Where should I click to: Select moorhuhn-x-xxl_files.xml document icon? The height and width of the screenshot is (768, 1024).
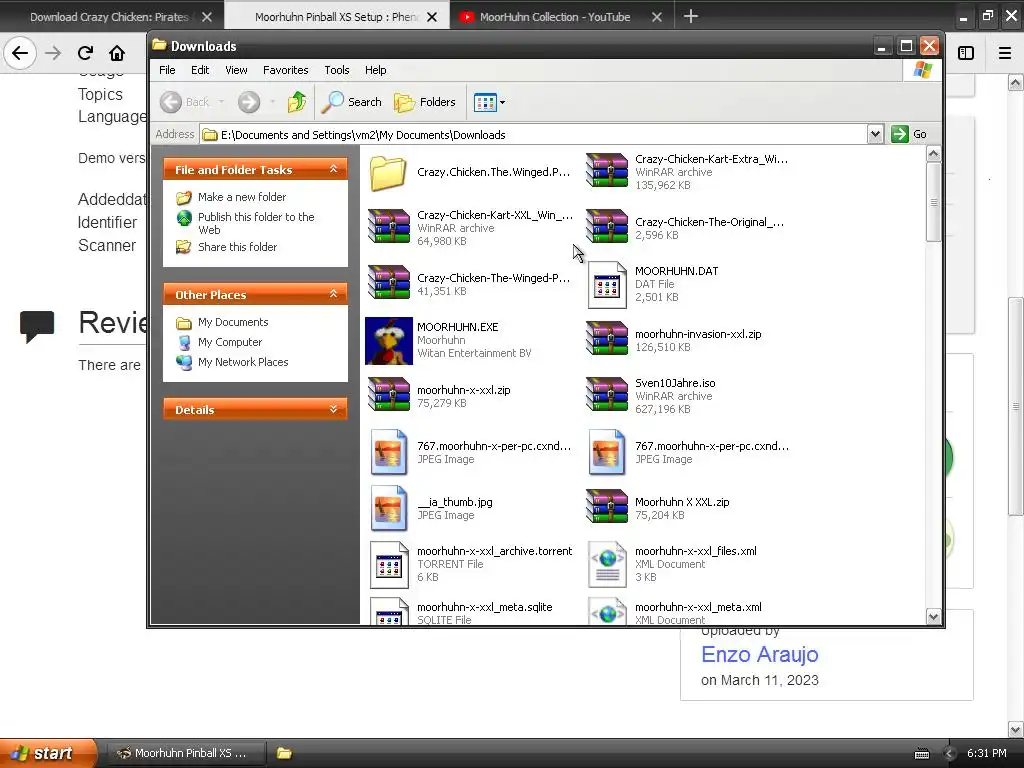(607, 565)
